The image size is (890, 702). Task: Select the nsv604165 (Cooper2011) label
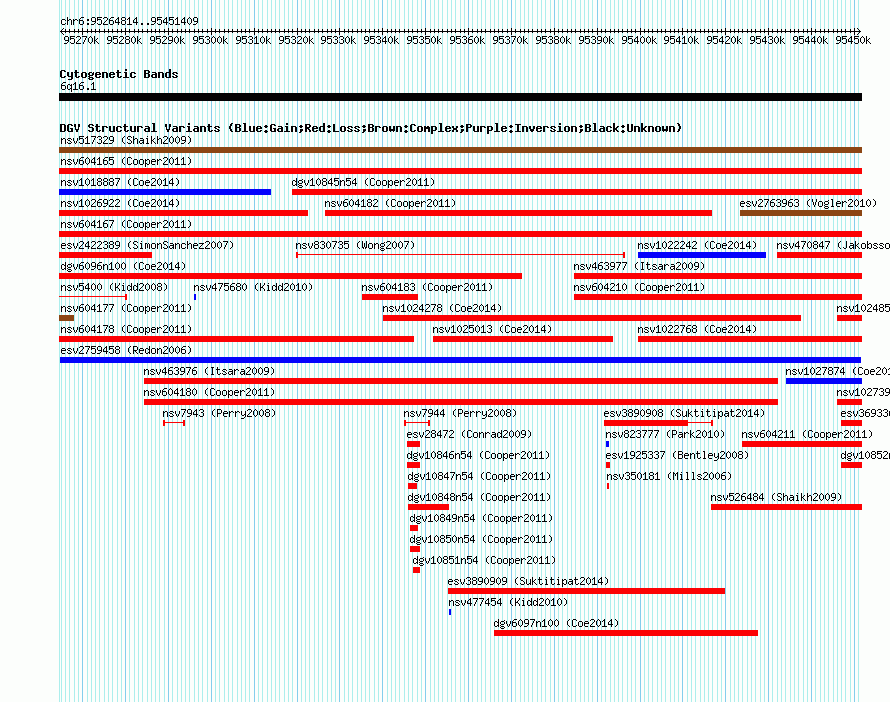coord(126,161)
